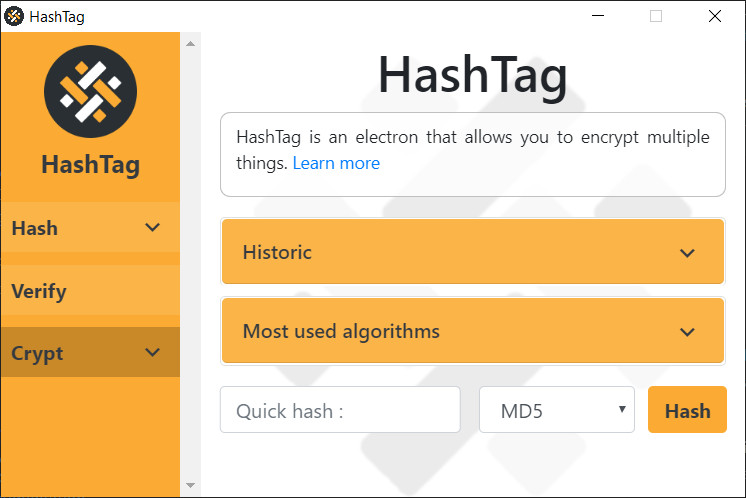Close the HashTag window

(715, 16)
